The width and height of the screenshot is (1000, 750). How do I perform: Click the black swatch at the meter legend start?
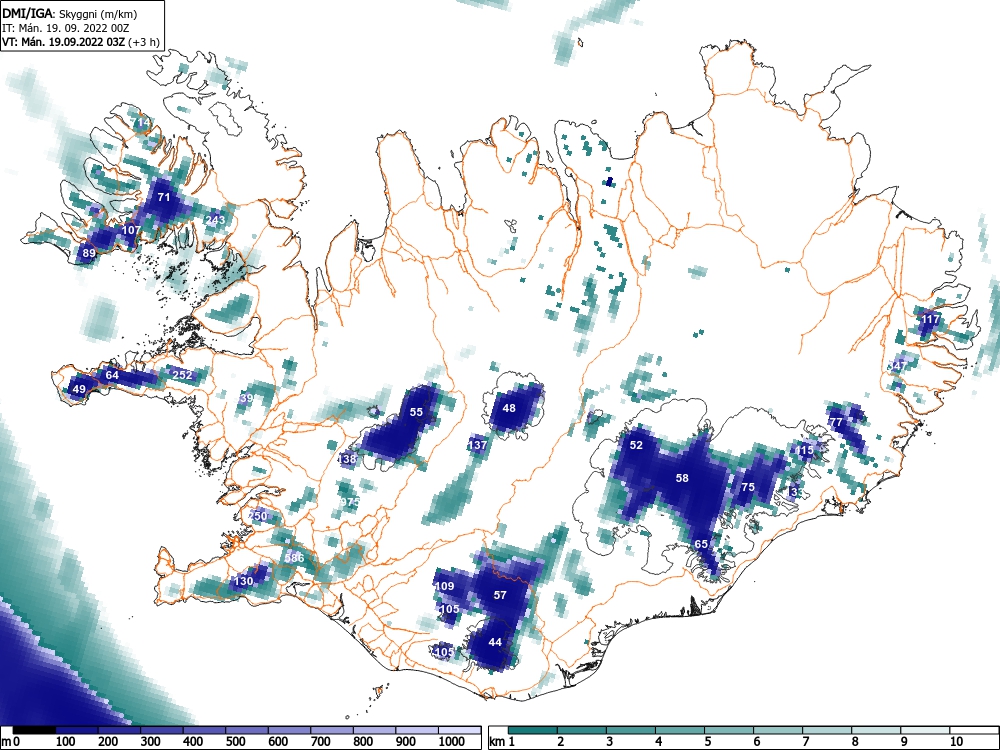(x=34, y=730)
